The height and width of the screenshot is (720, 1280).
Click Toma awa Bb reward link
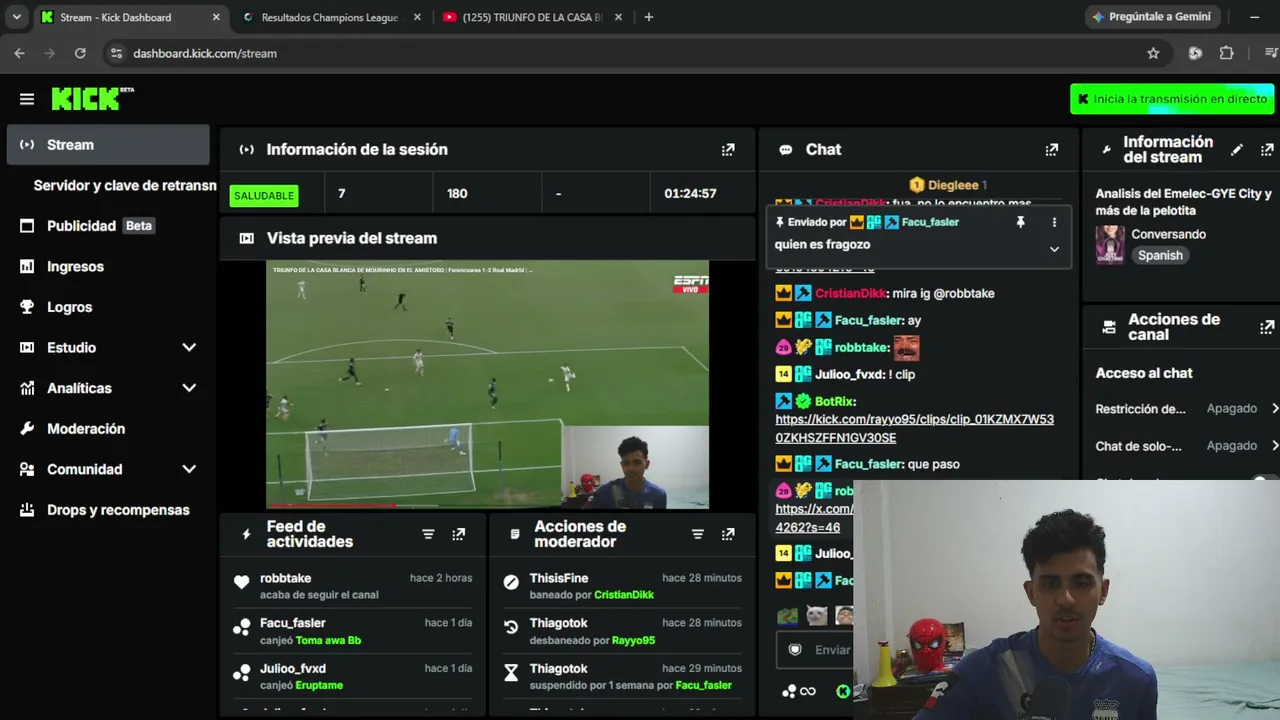point(328,640)
